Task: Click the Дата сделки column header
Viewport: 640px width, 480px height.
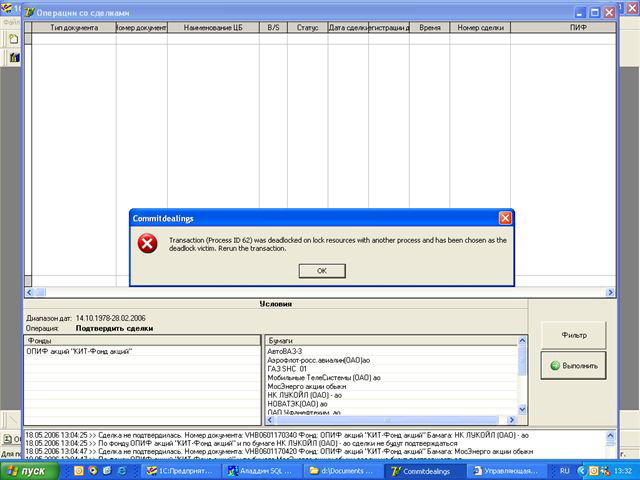Action: coord(348,28)
